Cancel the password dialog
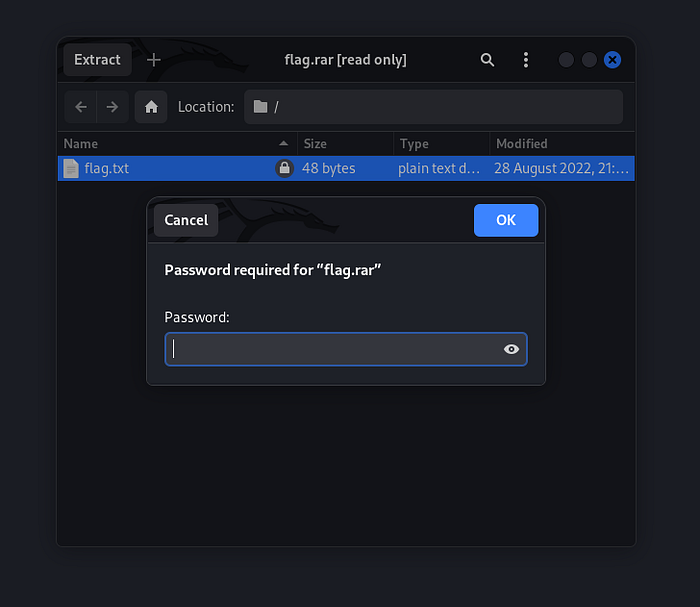Screen dimensions: 700x607 point(186,220)
